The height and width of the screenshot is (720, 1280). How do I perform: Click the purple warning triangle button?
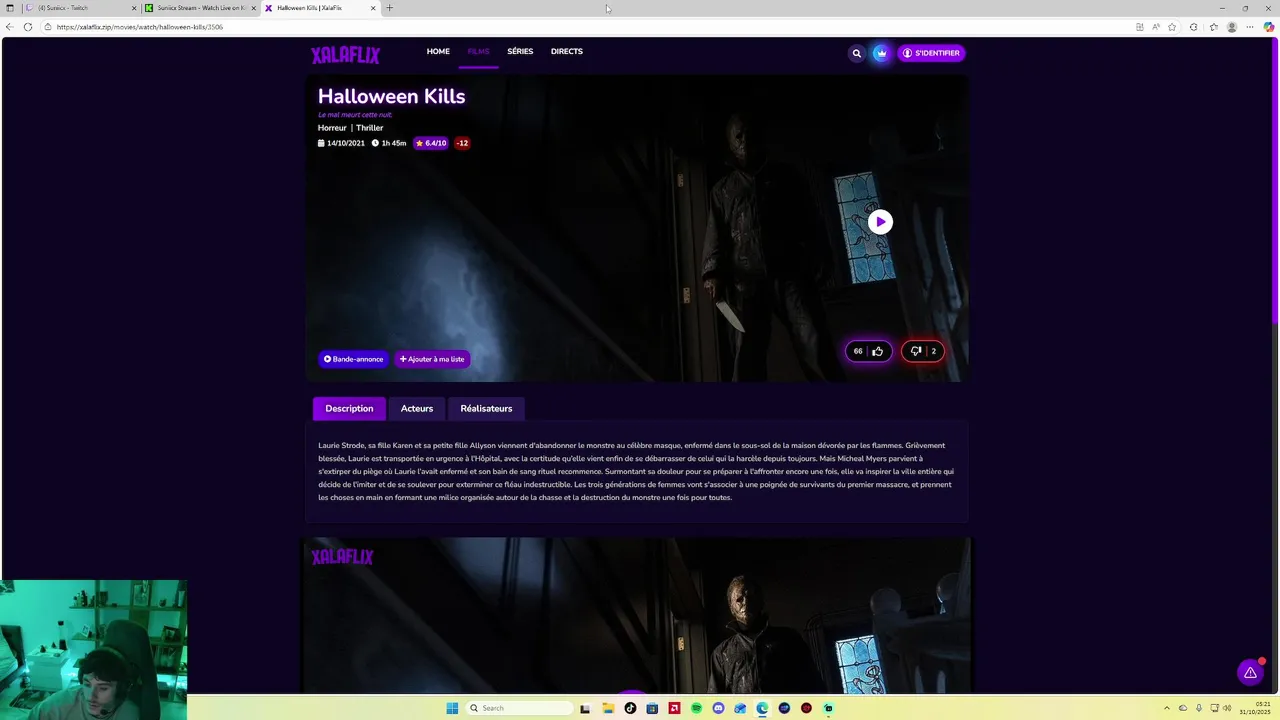tap(1250, 672)
